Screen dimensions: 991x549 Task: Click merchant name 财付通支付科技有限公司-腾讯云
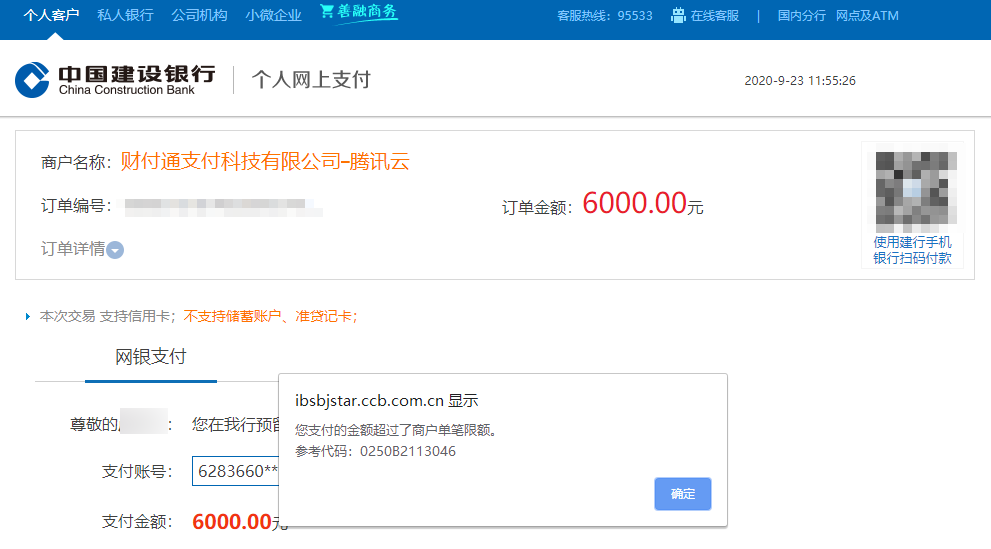click(265, 162)
